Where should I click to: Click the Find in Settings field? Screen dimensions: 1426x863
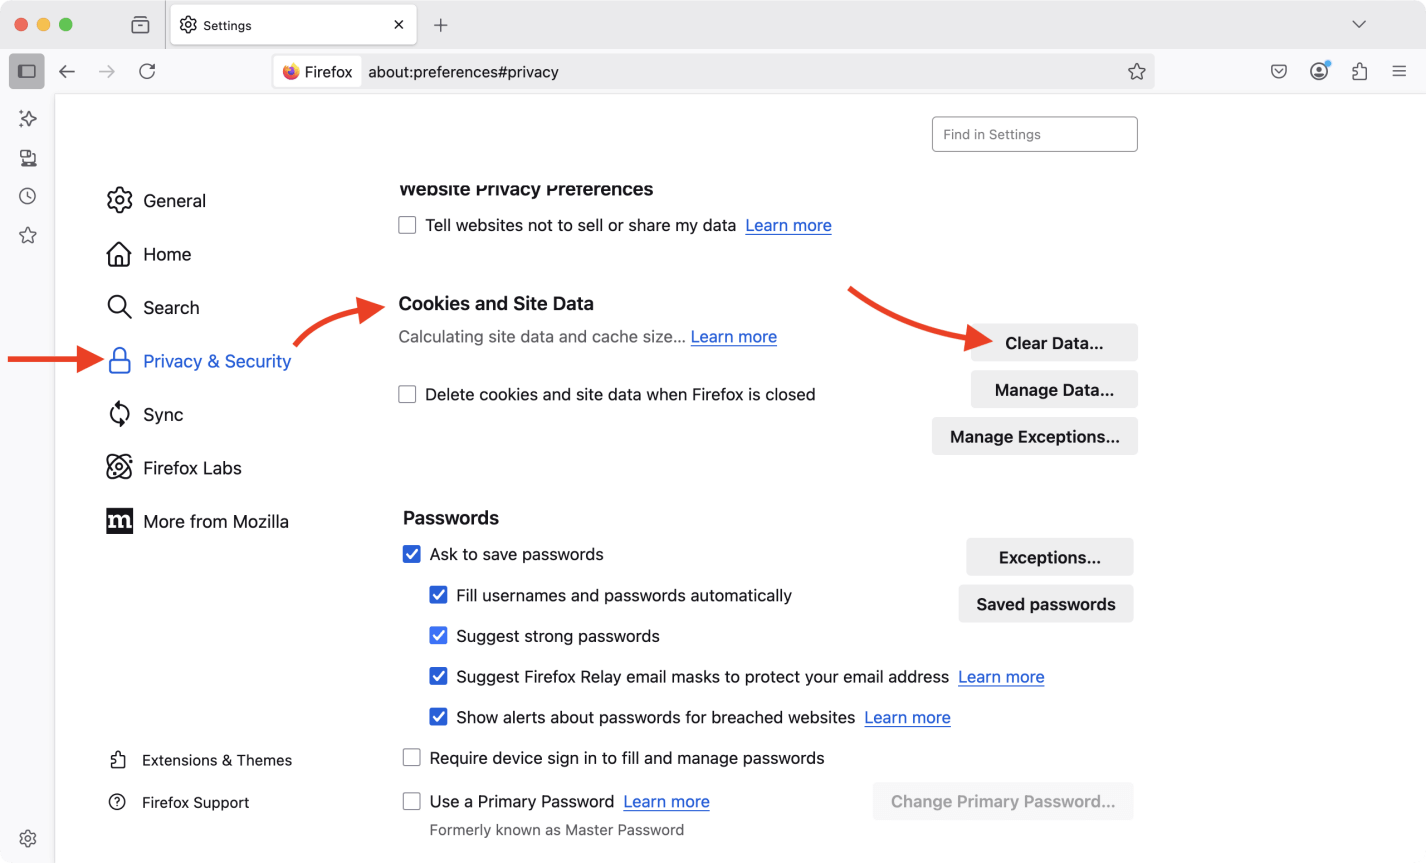pyautogui.click(x=1034, y=134)
